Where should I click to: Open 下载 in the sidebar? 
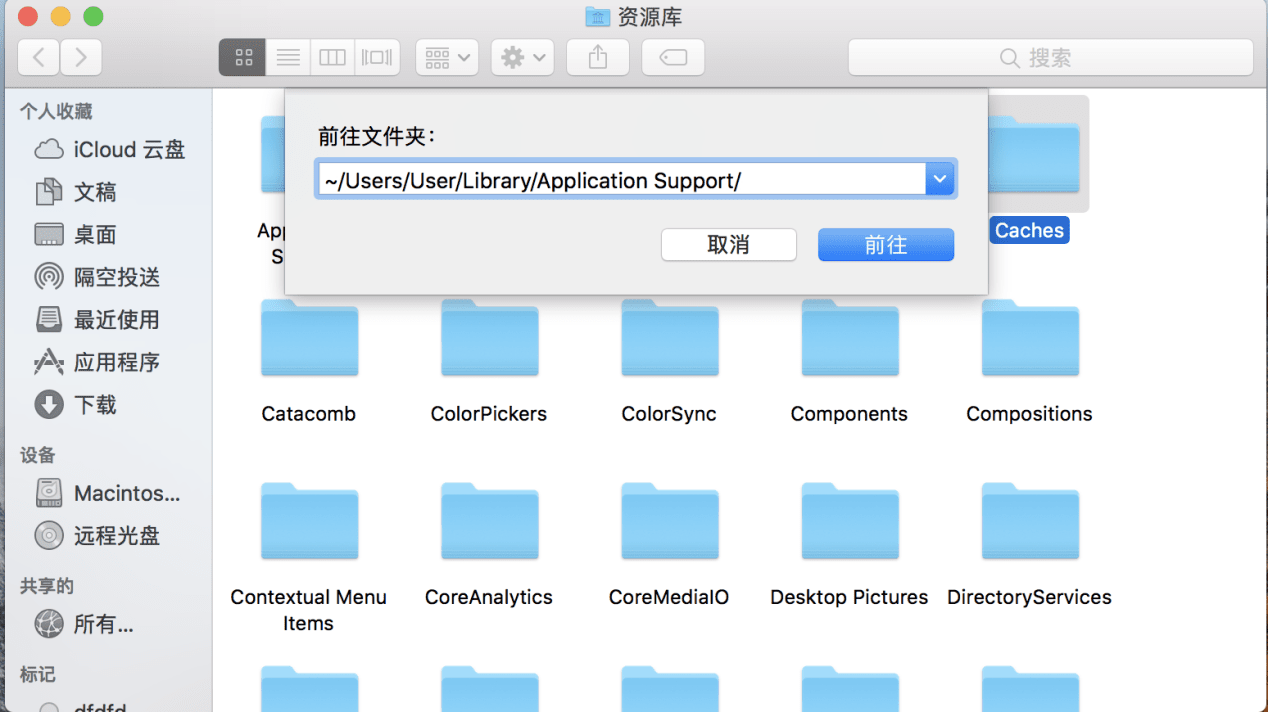[x=76, y=405]
